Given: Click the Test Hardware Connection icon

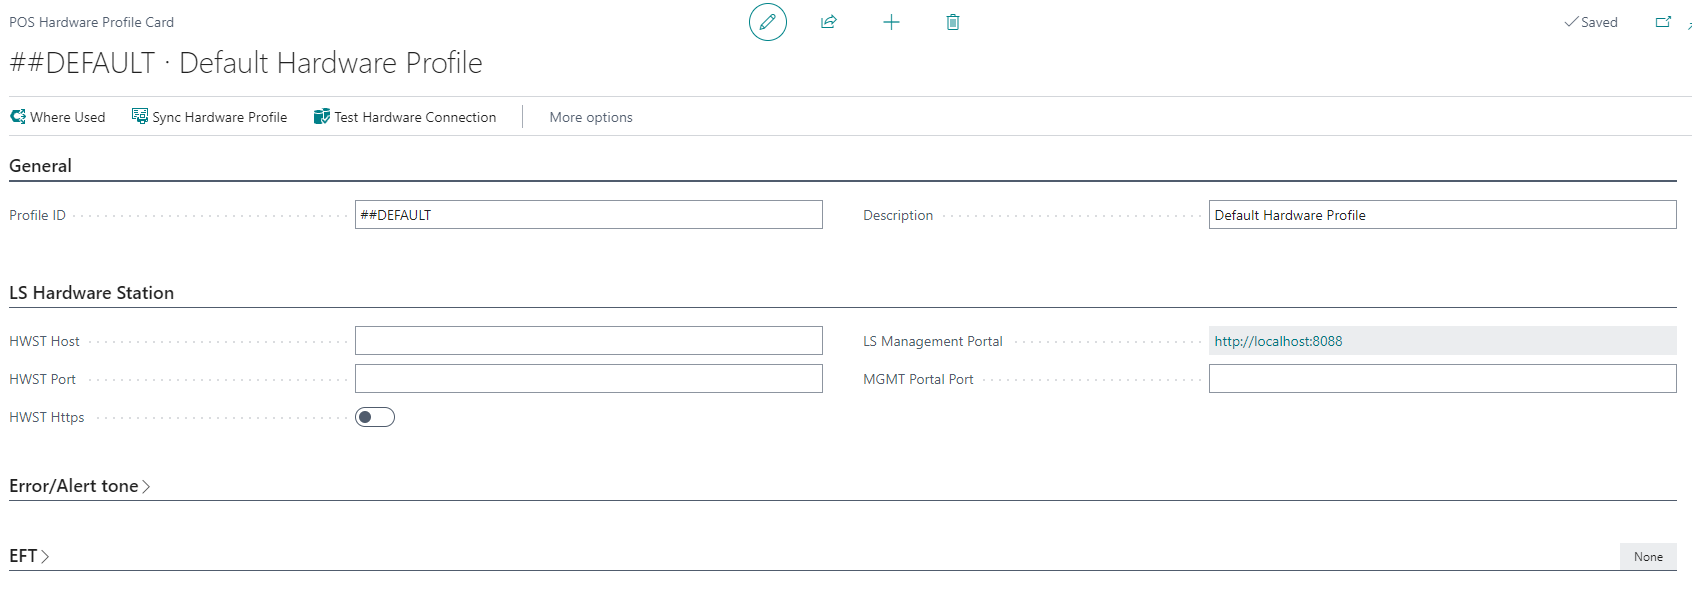Looking at the screenshot, I should [x=322, y=117].
